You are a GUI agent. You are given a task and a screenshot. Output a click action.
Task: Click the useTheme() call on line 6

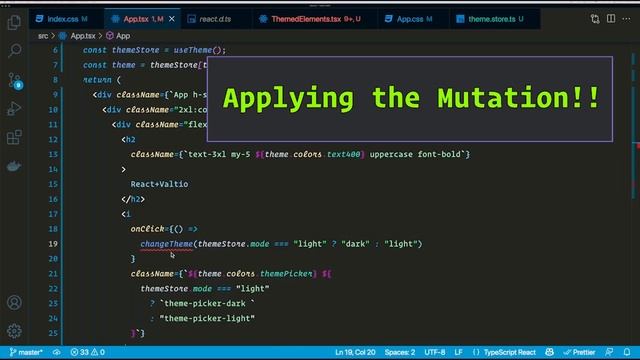[x=198, y=50]
